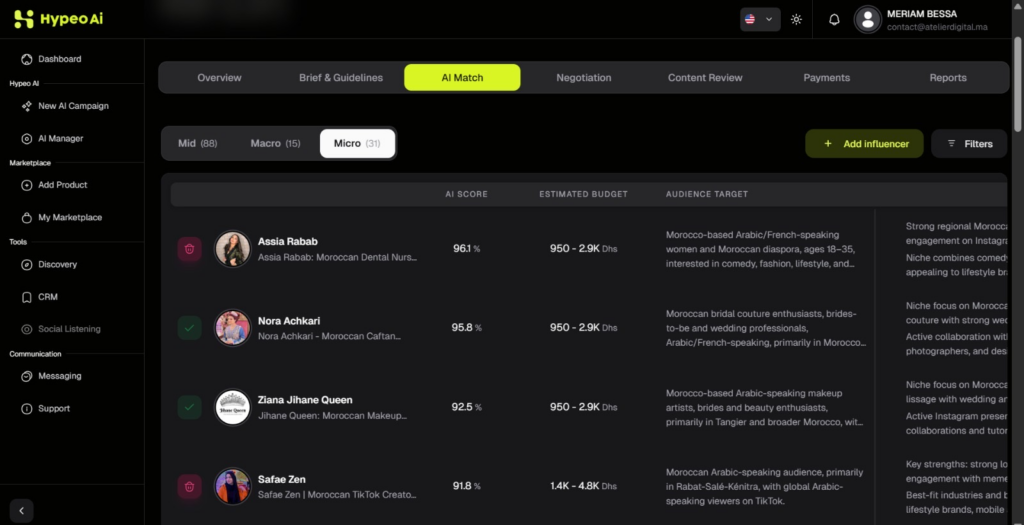Screen dimensions: 1024x525
Task: Open the notifications bell
Action: [x=834, y=20]
